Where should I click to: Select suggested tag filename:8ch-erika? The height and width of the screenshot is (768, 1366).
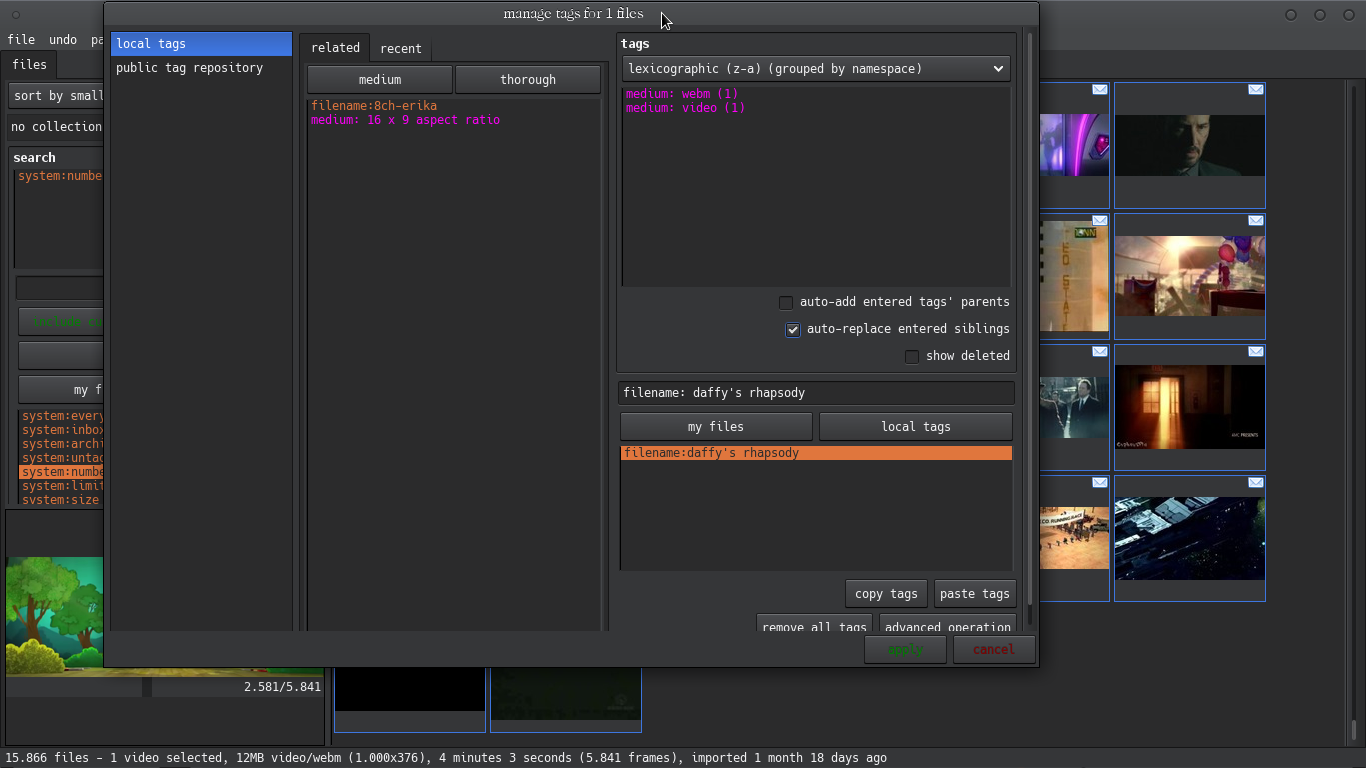tap(374, 106)
